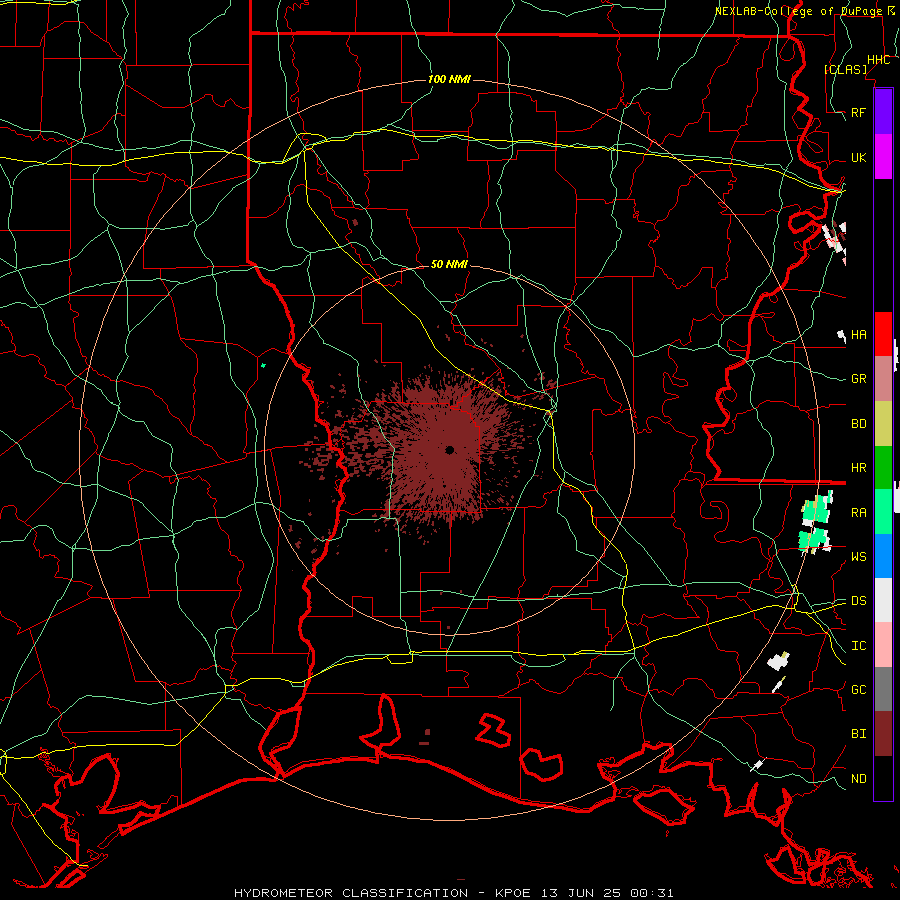Image resolution: width=900 pixels, height=900 pixels.
Task: Click the RF legend label
Action: pyautogui.click(x=858, y=112)
